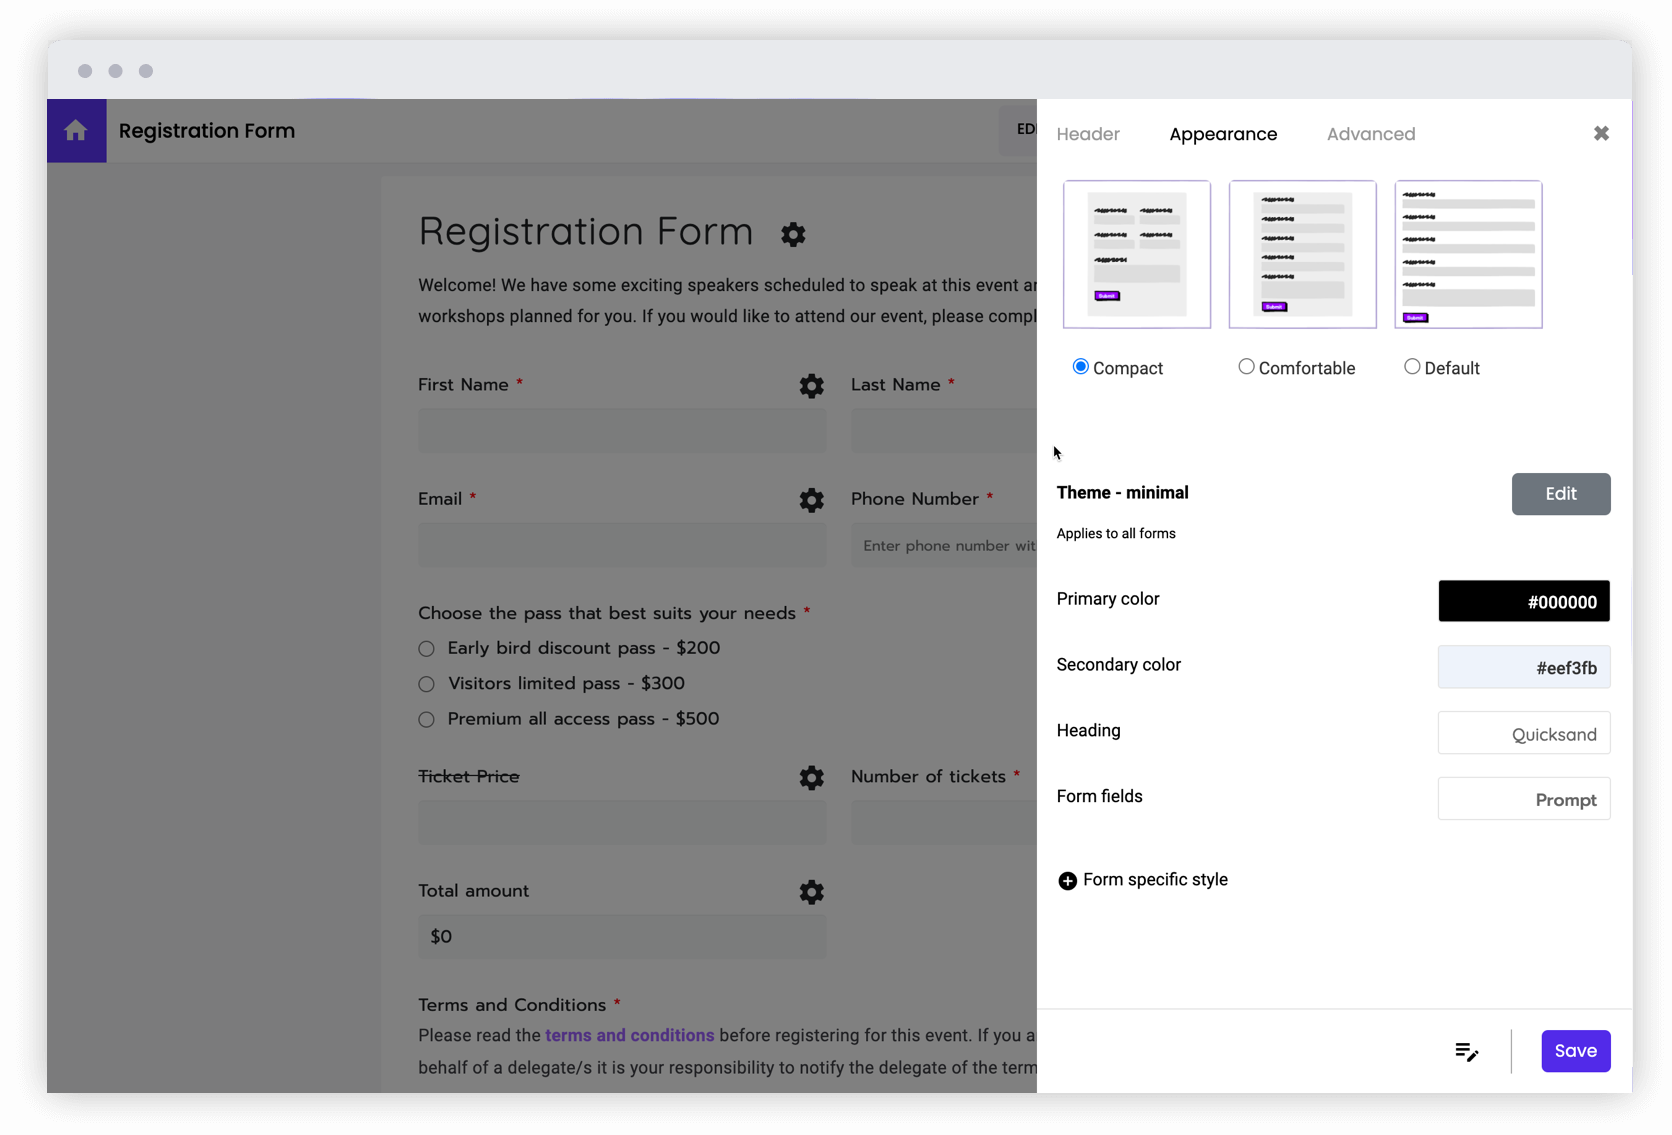1672x1135 pixels.
Task: Open the Prompt form fields font selector
Action: [x=1523, y=799]
